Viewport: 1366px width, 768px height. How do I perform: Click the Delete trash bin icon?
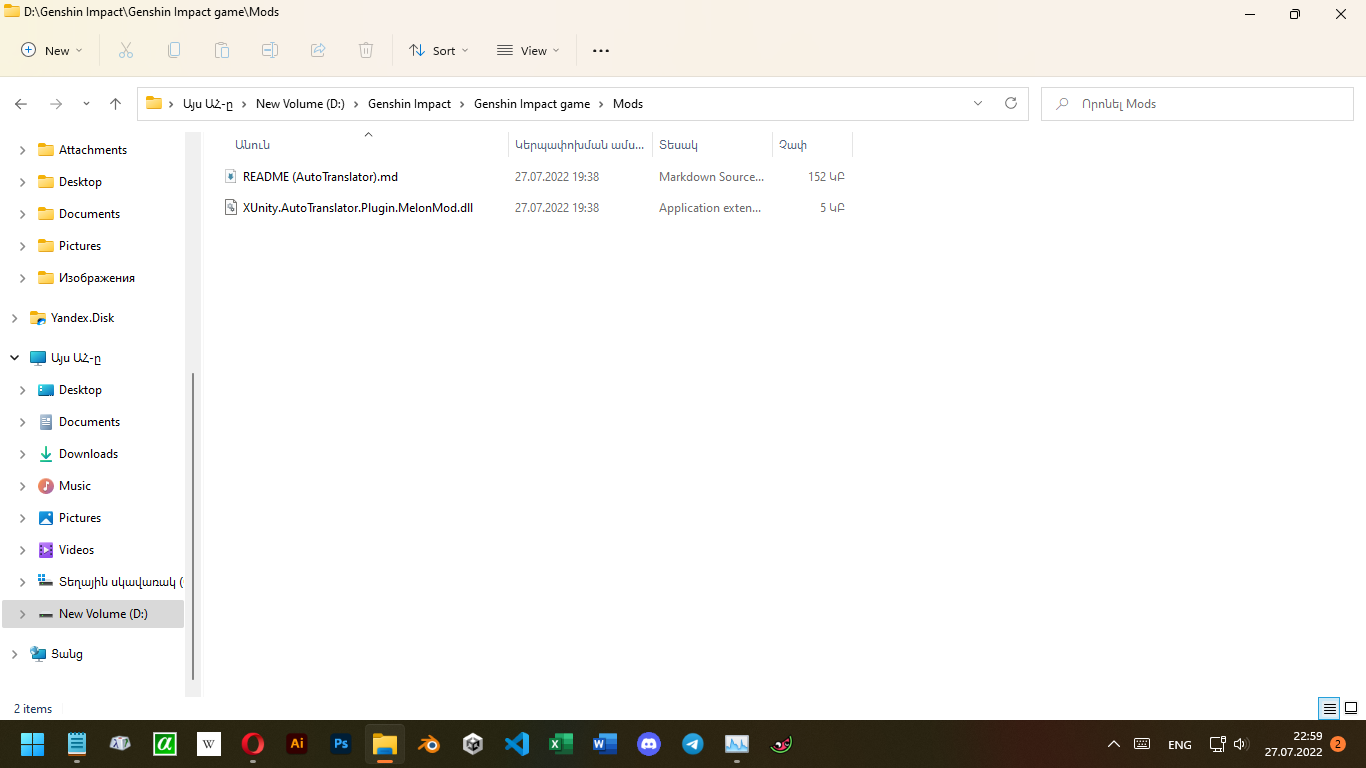tap(366, 50)
